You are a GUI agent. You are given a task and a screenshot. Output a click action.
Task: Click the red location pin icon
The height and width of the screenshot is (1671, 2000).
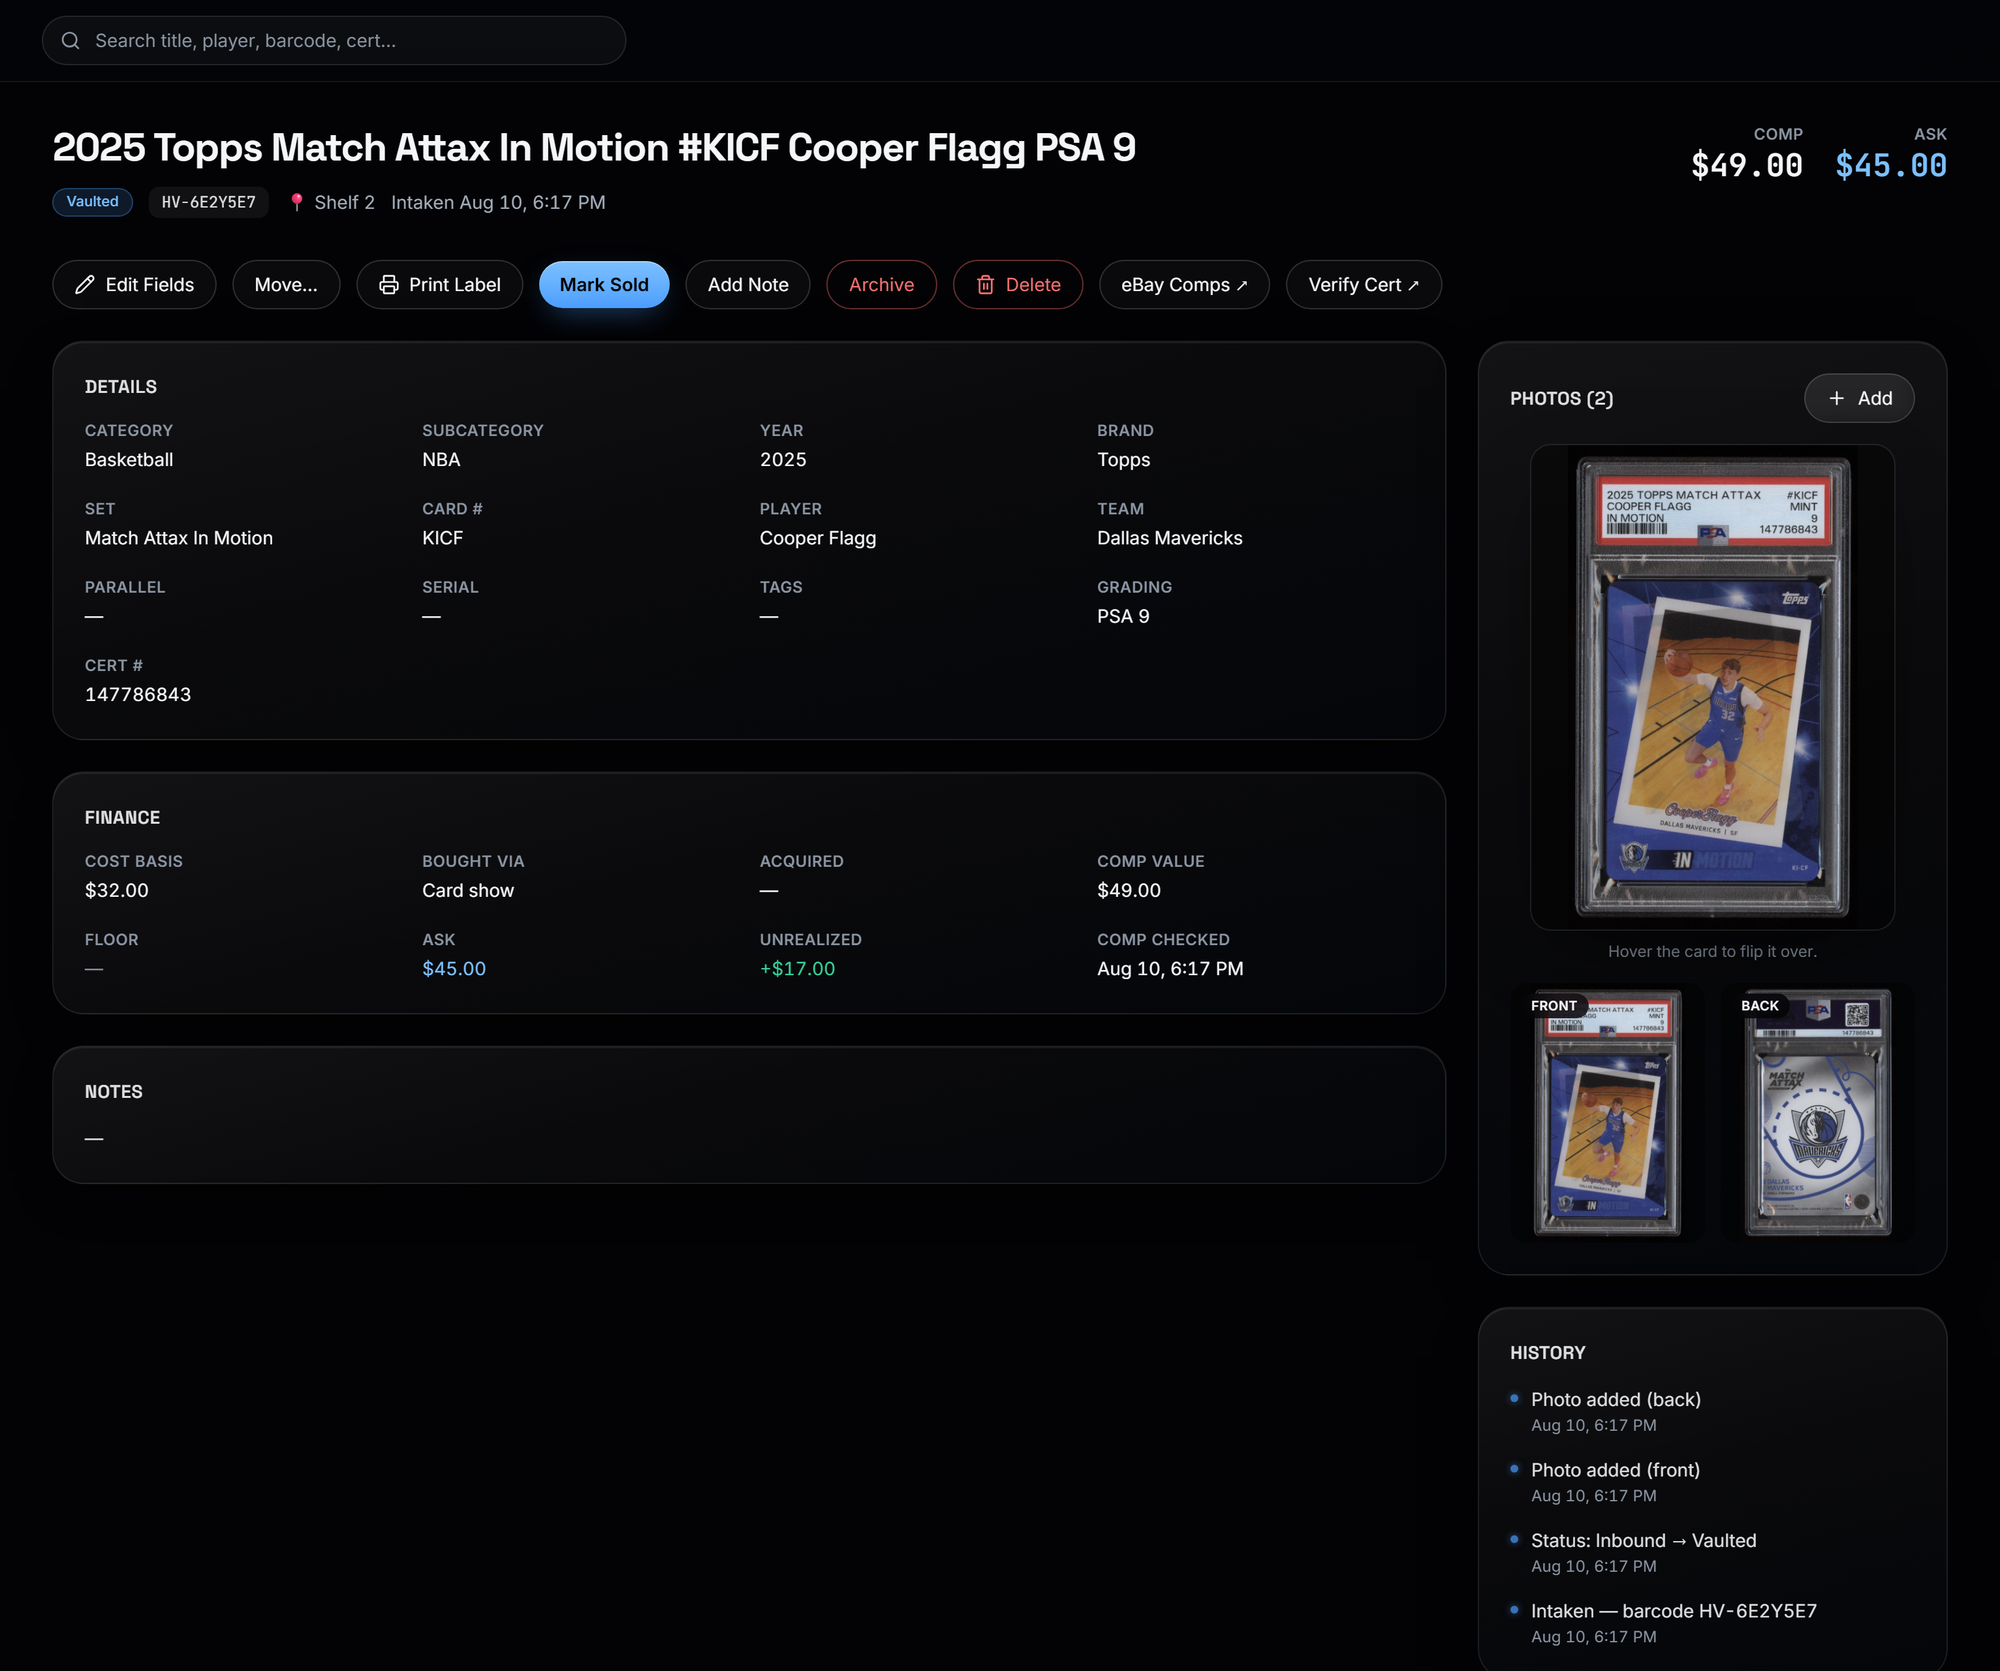297,202
